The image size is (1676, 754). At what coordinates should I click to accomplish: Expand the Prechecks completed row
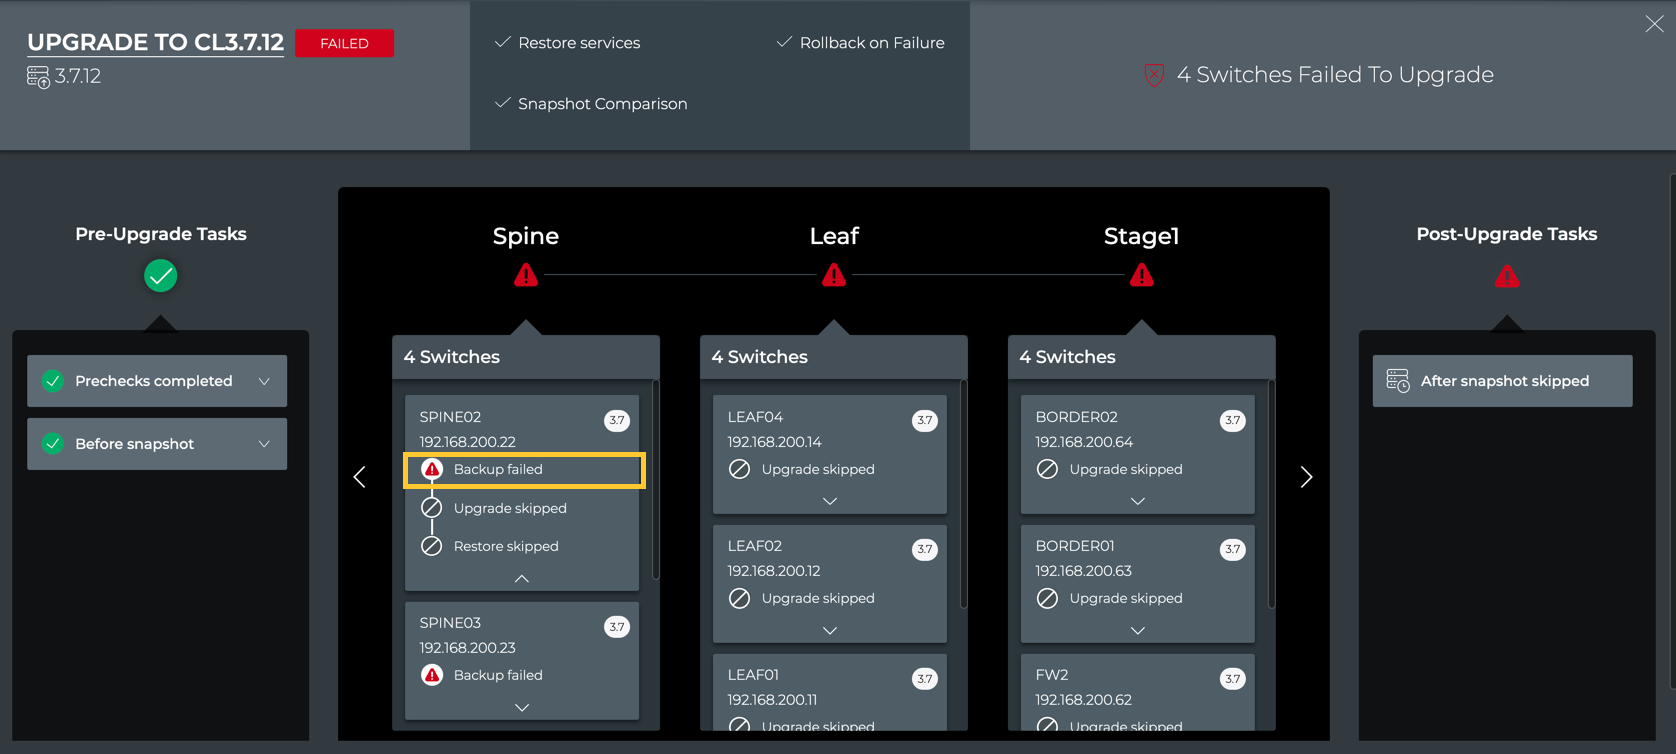[x=264, y=381]
